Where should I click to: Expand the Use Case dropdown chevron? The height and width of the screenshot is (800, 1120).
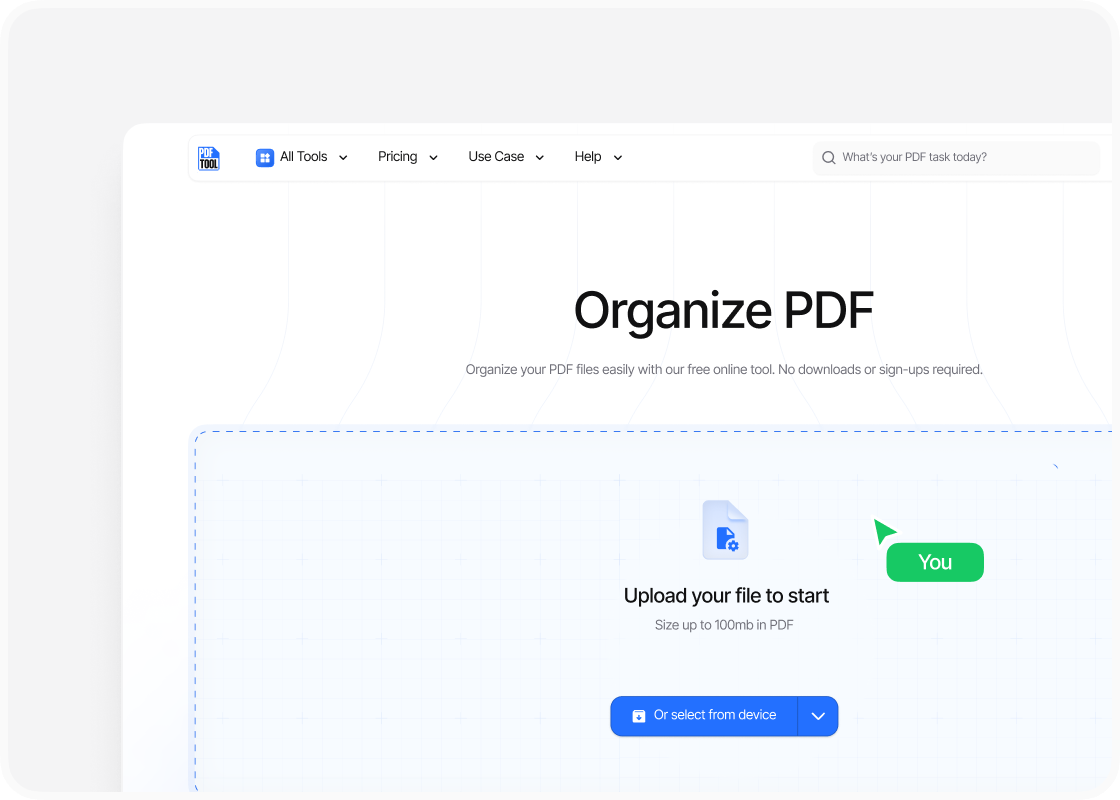(540, 158)
